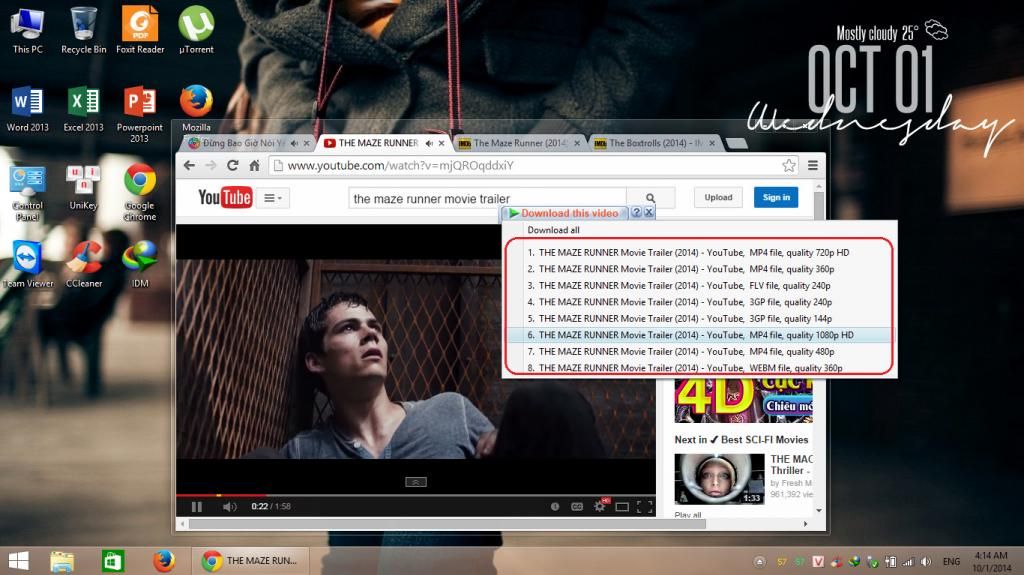Click the address bar URL
The image size is (1024, 575).
(x=400, y=165)
